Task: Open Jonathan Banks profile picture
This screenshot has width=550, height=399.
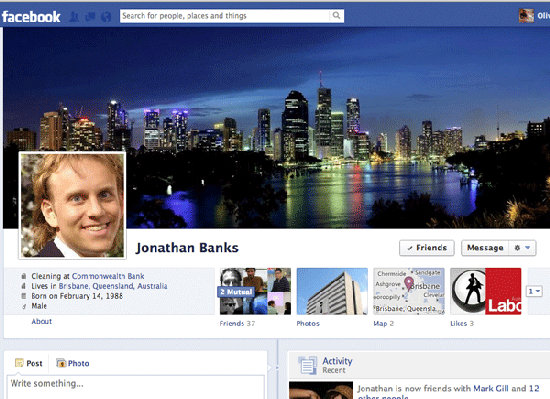Action: [72, 205]
